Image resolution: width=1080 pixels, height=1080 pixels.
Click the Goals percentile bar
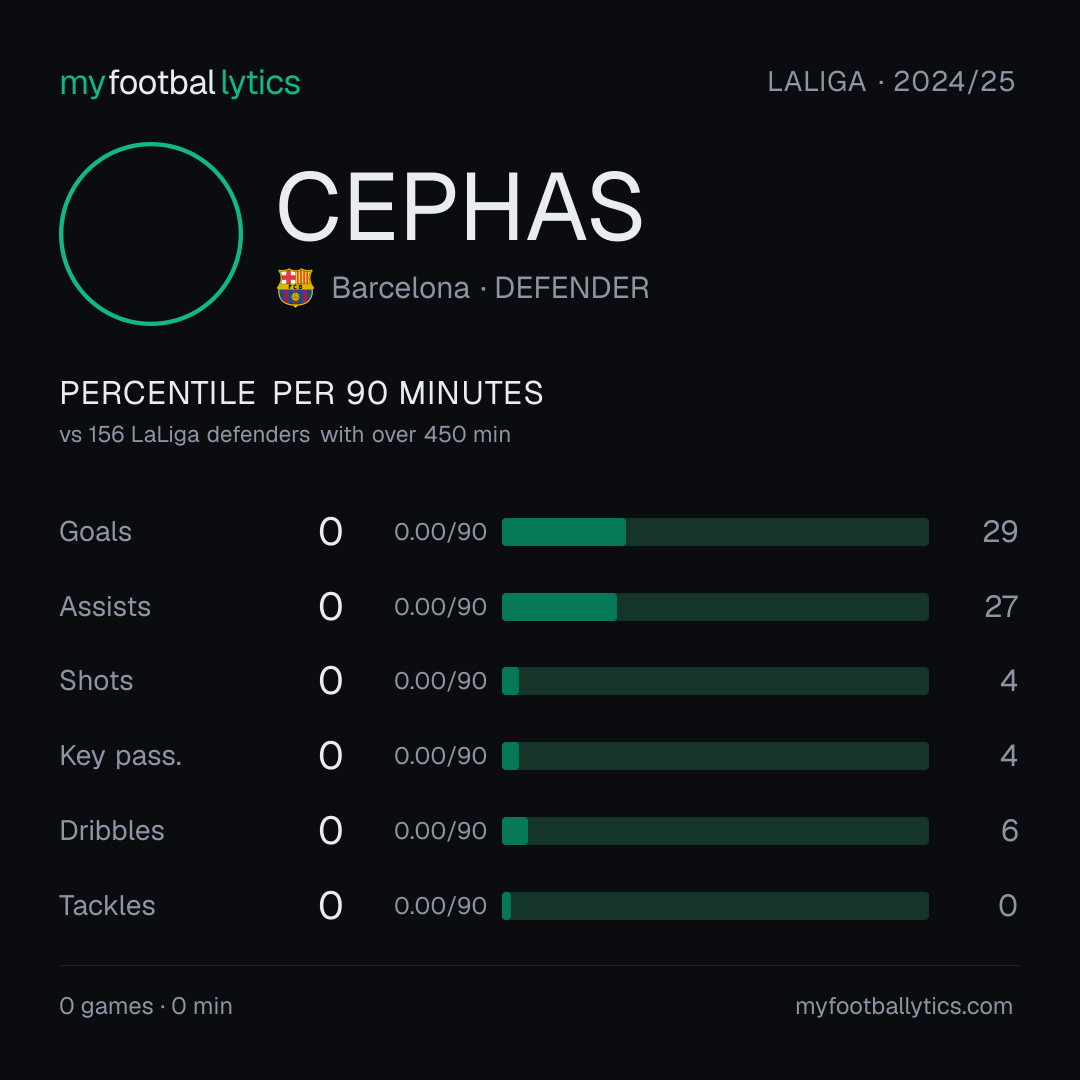[715, 532]
